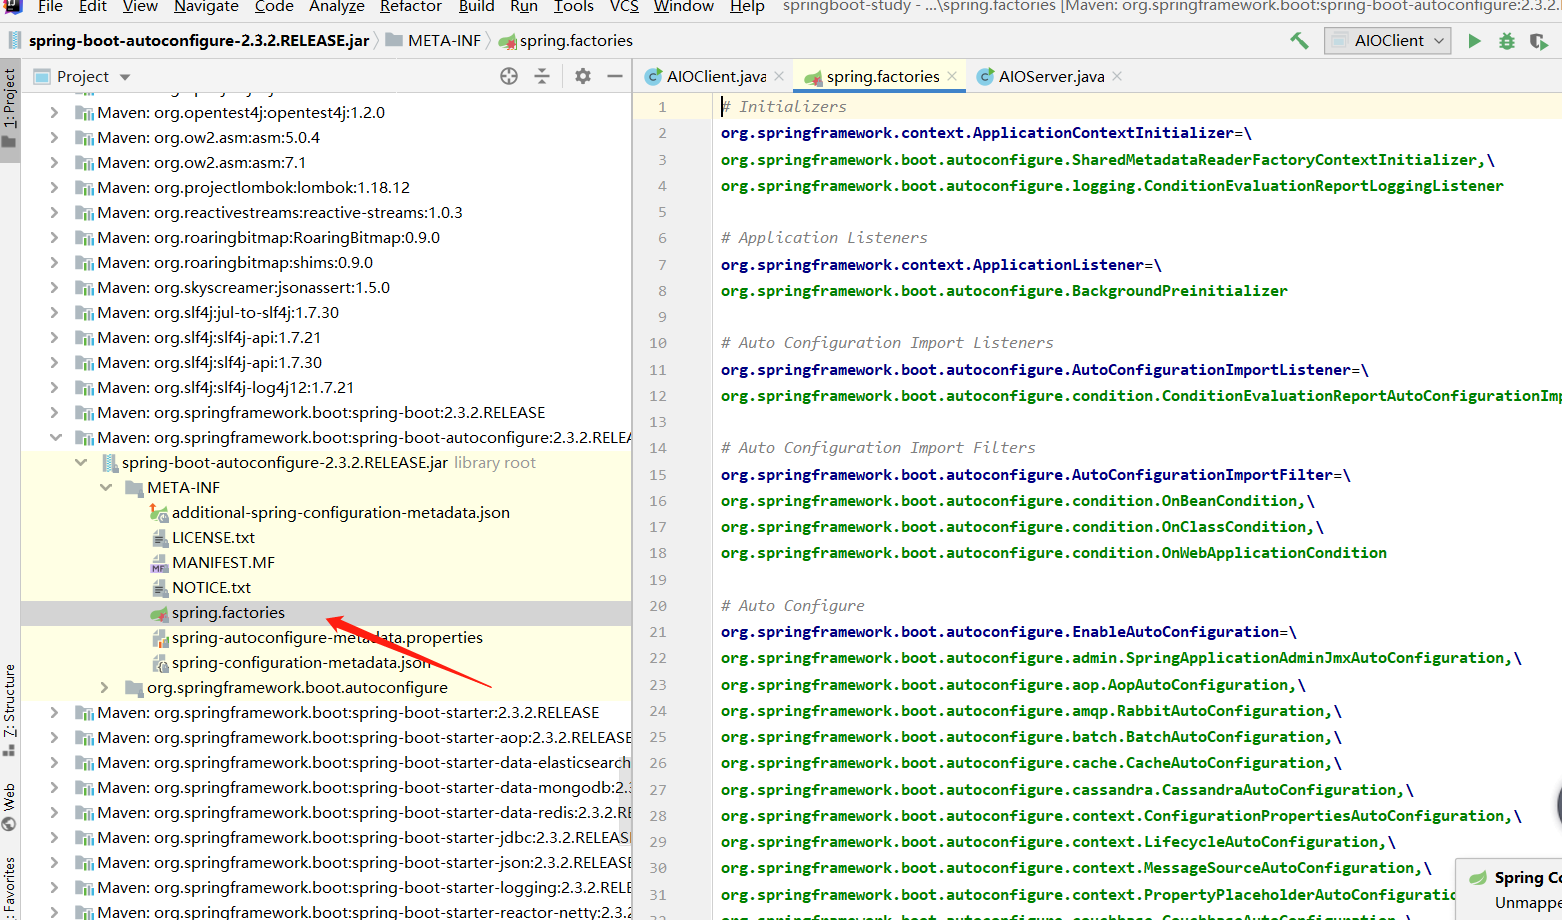Image resolution: width=1562 pixels, height=920 pixels.
Task: Open the Window menu
Action: [x=684, y=6]
